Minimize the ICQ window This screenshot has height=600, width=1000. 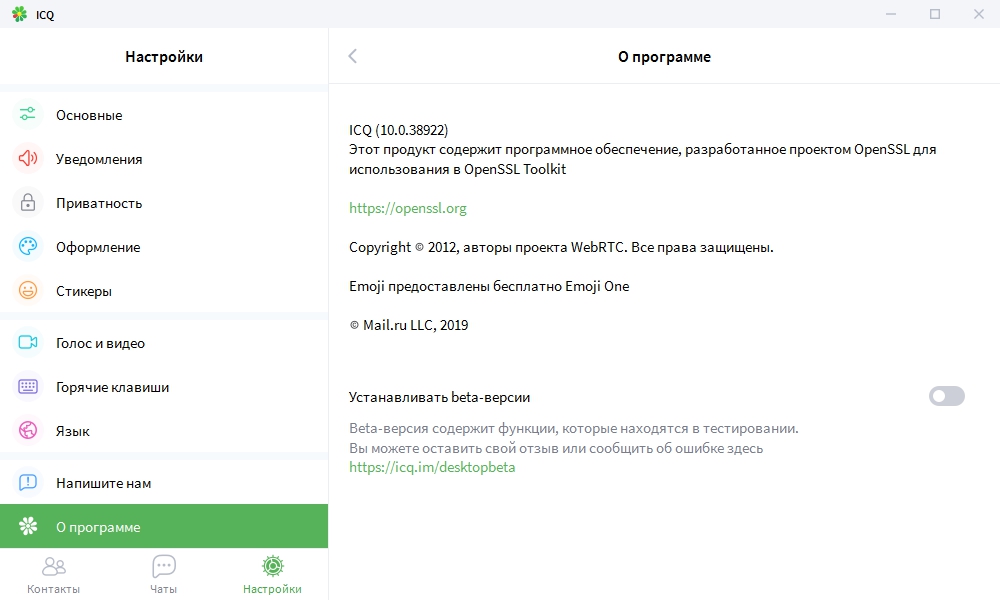point(891,14)
